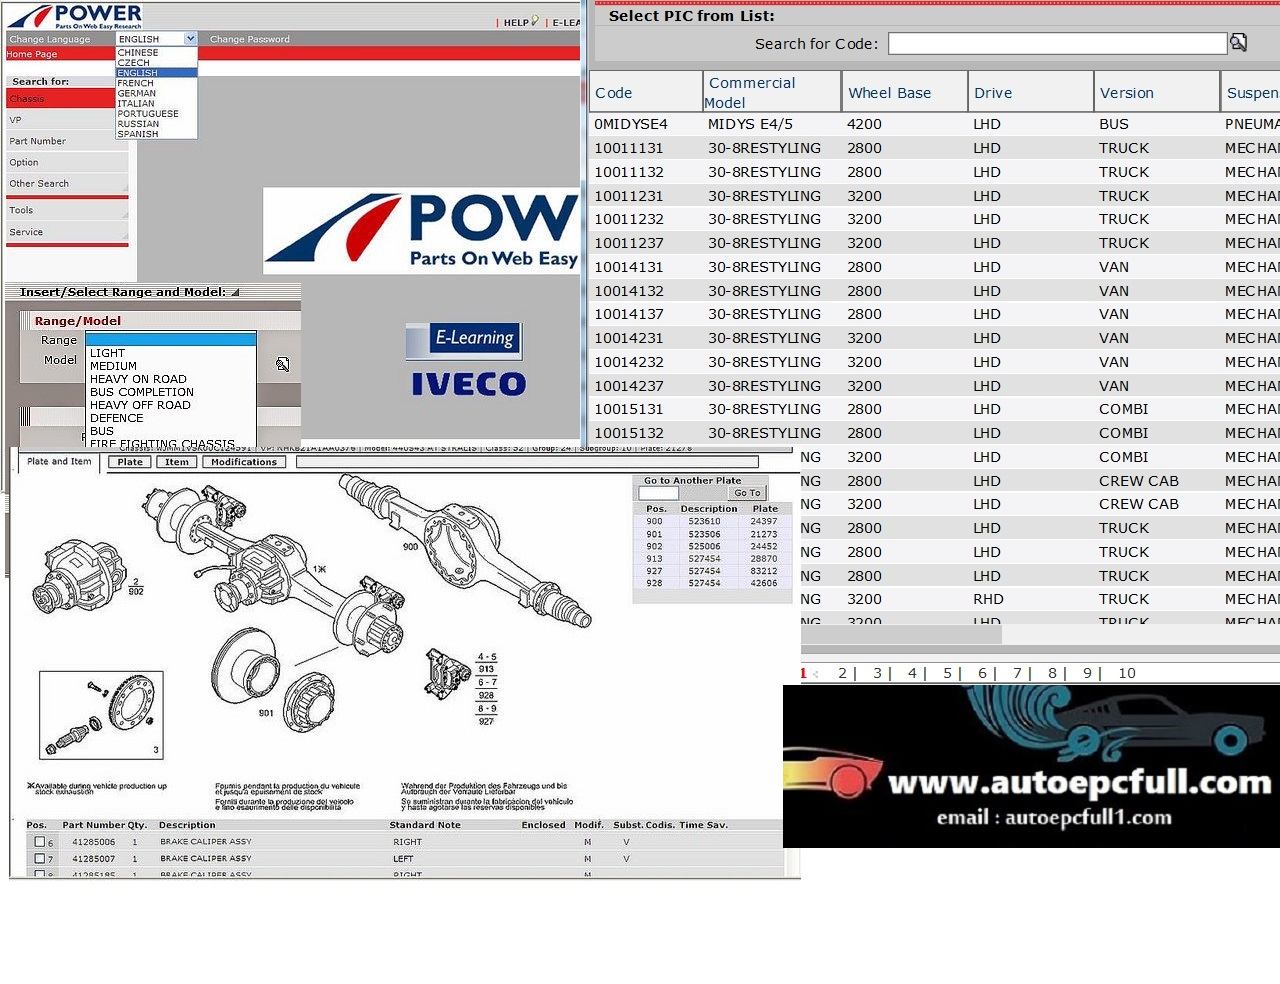1280x984 pixels.
Task: Open the Range dropdown field
Action: tap(171, 339)
